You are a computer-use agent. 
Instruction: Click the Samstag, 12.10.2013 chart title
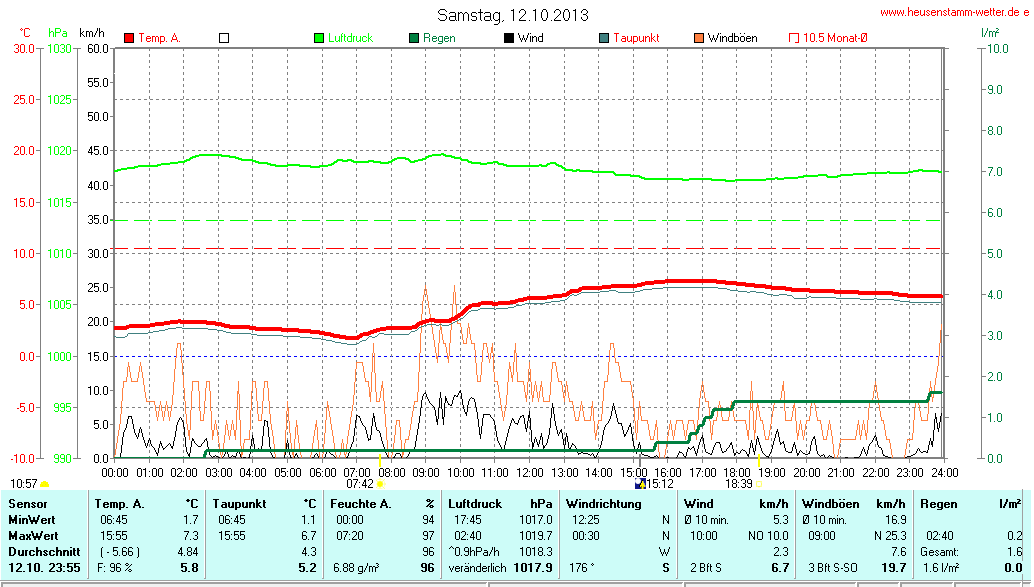coord(513,15)
